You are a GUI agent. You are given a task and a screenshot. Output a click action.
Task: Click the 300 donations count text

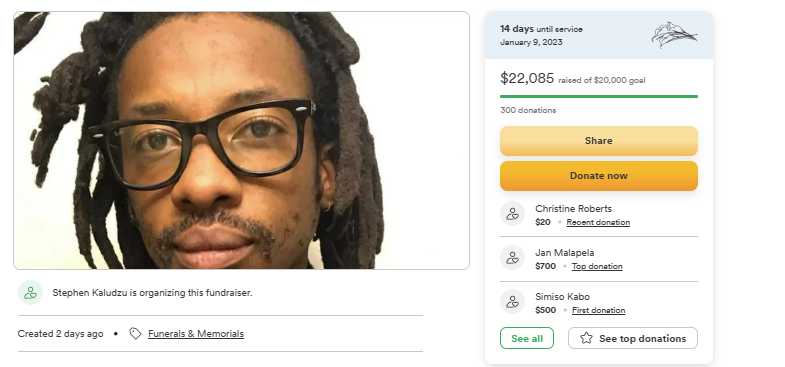[x=528, y=110]
